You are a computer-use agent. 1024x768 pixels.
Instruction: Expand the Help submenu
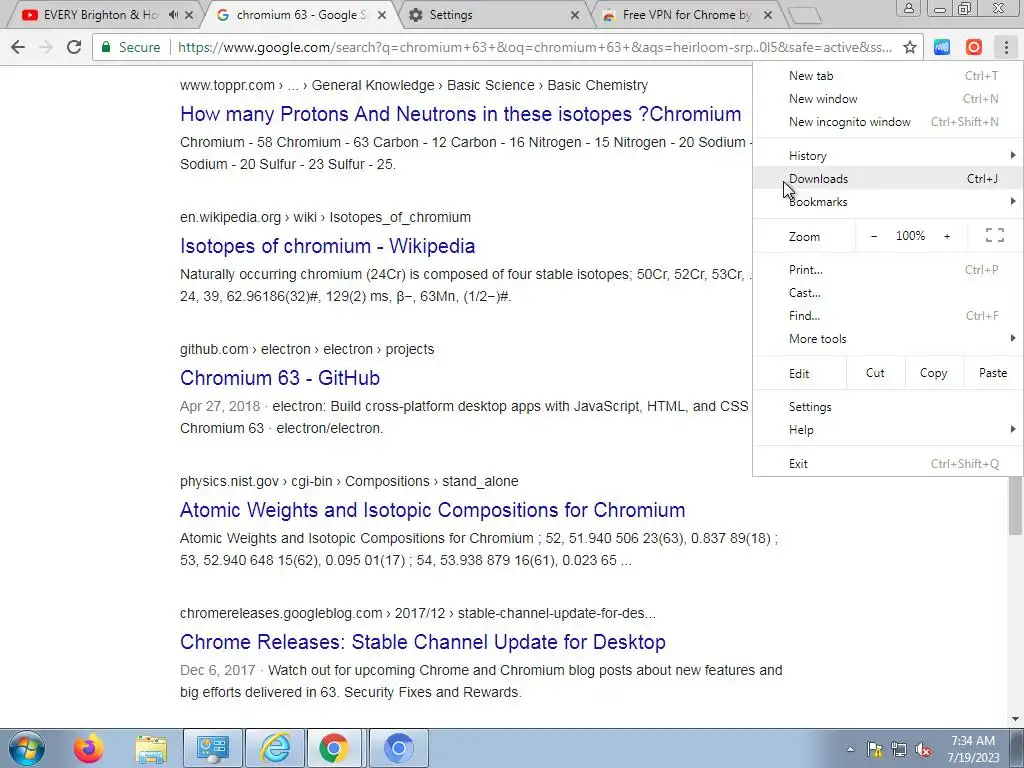[x=888, y=430]
